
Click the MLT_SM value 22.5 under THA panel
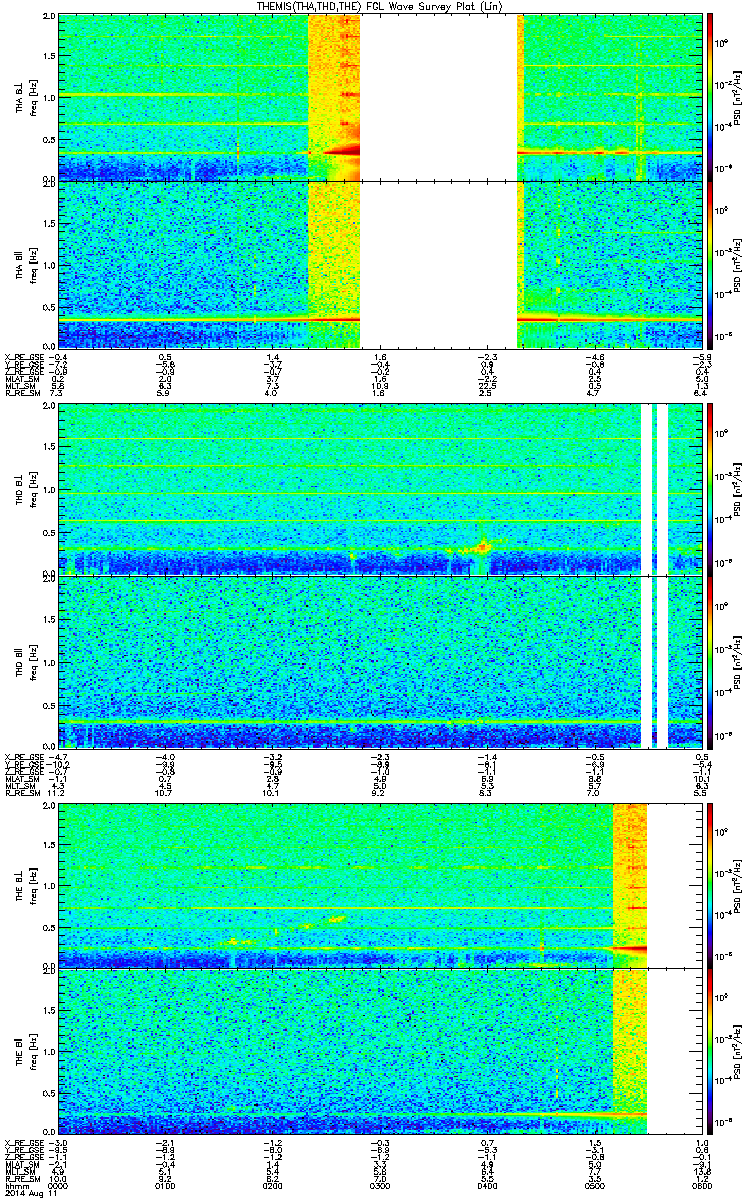pos(485,386)
